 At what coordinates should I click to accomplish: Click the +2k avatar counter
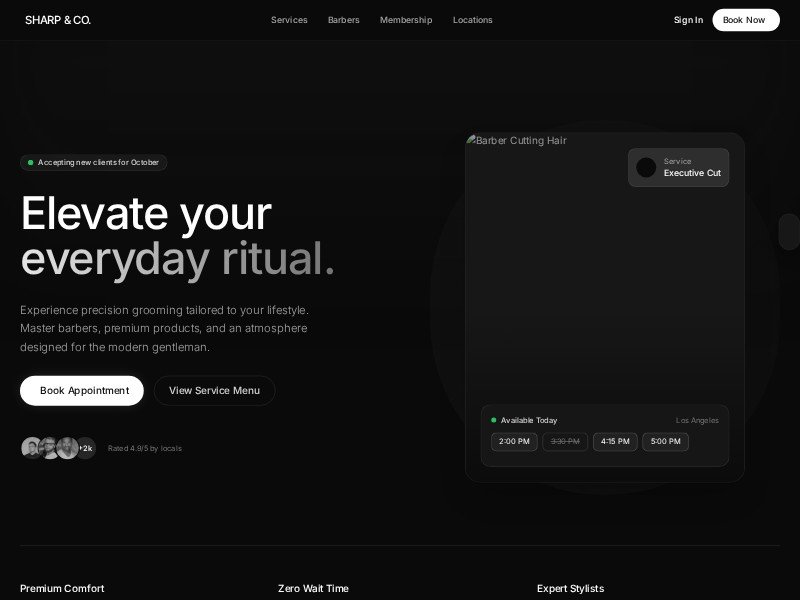point(85,448)
